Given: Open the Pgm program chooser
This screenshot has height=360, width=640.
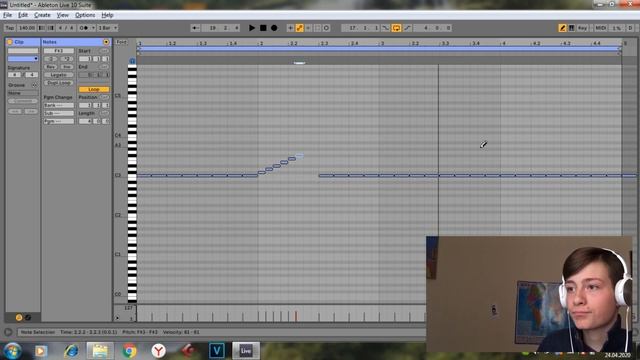Looking at the screenshot, I should pos(59,121).
